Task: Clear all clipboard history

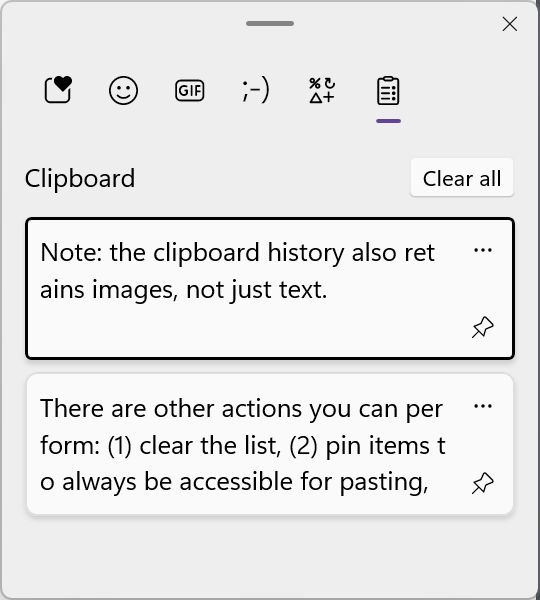Action: pos(462,178)
